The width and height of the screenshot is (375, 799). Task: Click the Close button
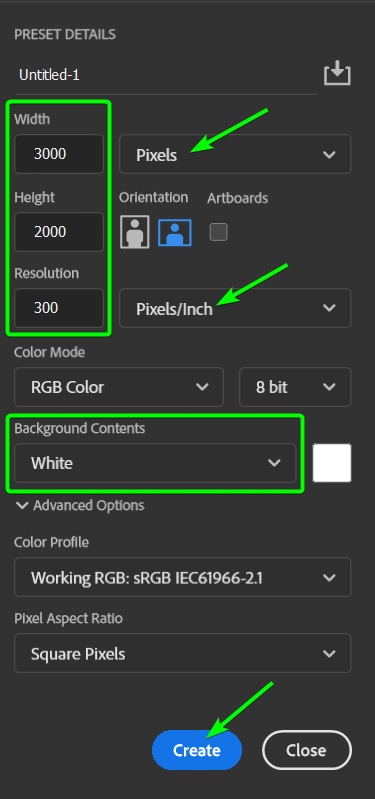click(x=307, y=750)
